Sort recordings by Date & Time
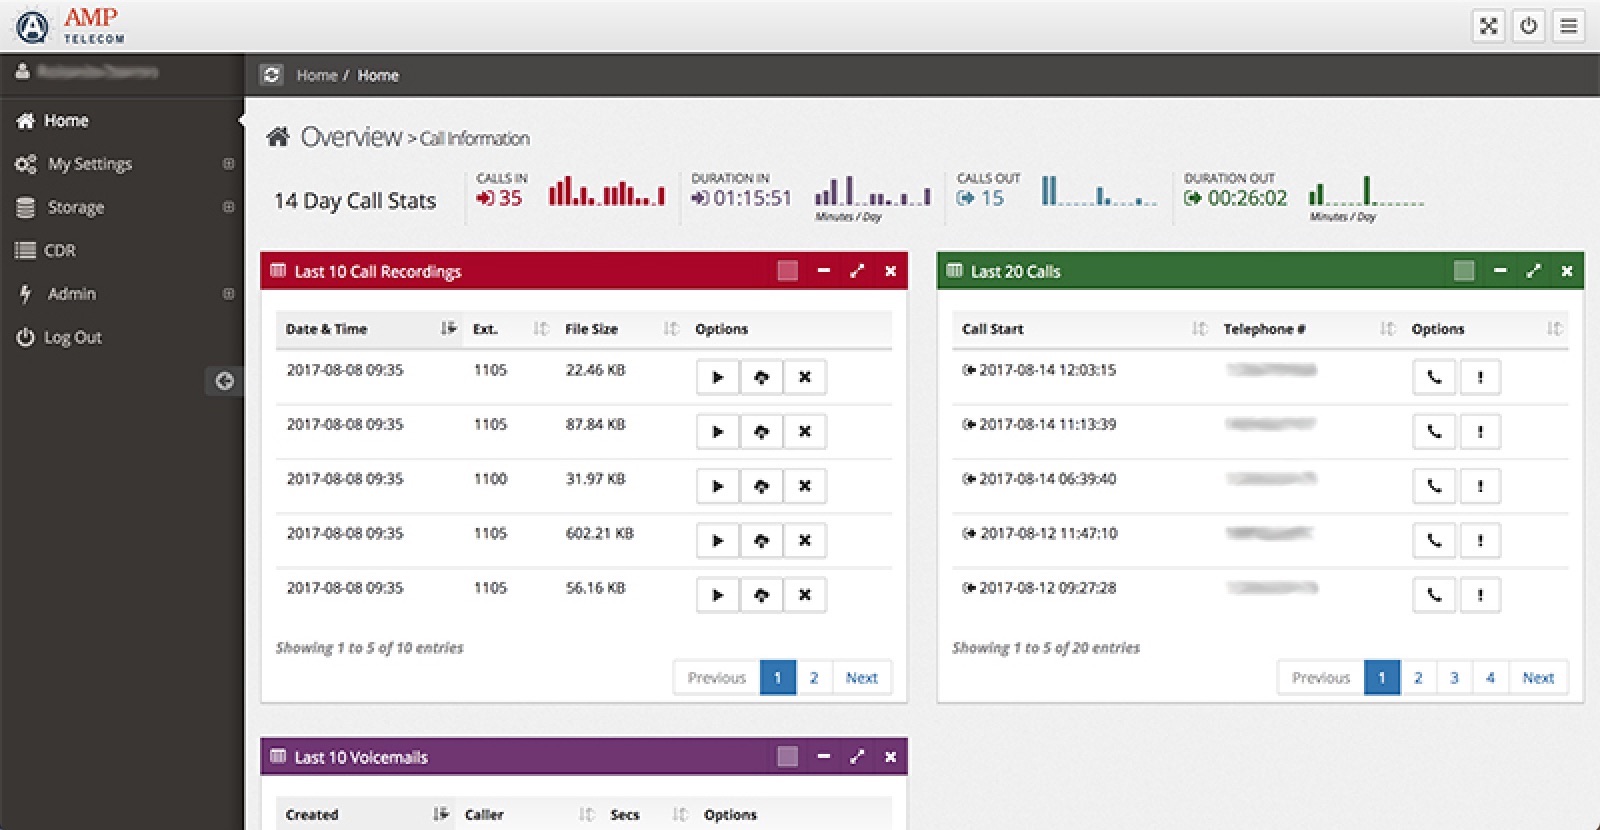The width and height of the screenshot is (1600, 830). point(370,329)
